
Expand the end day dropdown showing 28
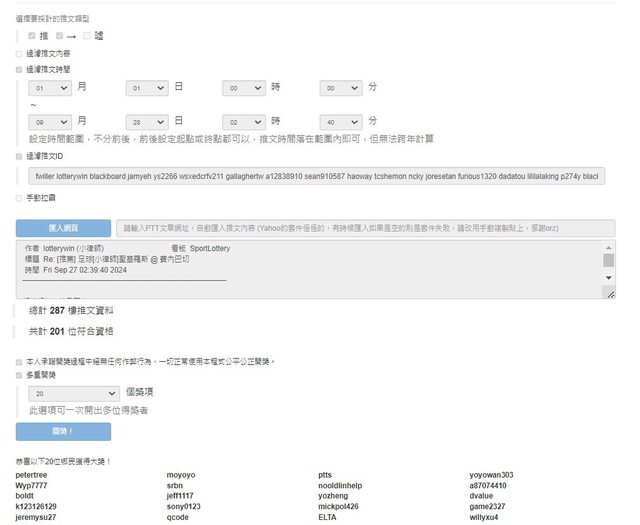[147, 122]
